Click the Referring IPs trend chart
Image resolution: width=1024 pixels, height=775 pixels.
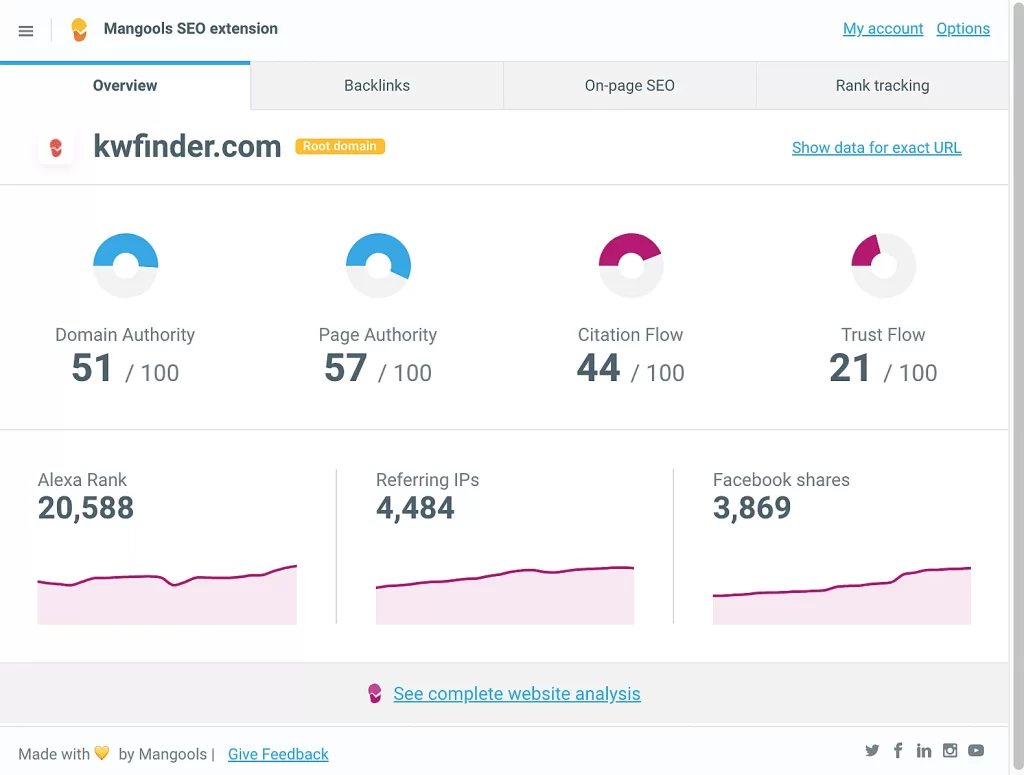[x=505, y=595]
